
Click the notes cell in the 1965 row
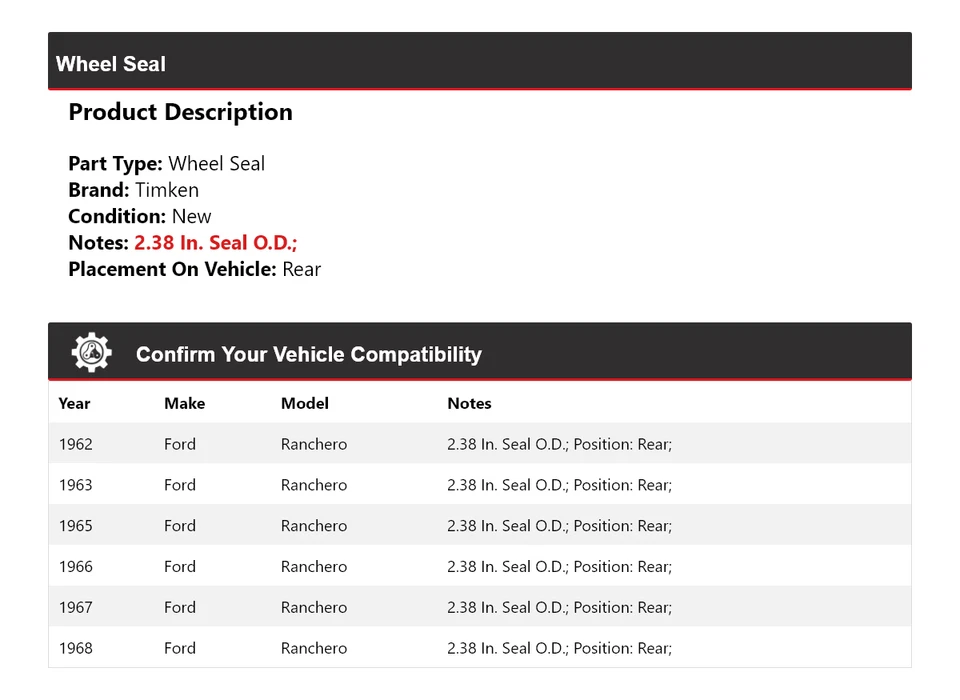tap(559, 526)
